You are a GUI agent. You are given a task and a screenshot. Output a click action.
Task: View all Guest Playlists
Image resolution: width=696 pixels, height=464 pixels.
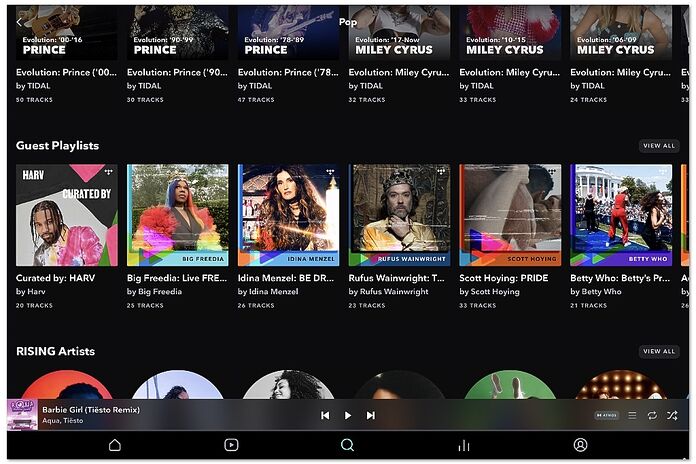(659, 146)
